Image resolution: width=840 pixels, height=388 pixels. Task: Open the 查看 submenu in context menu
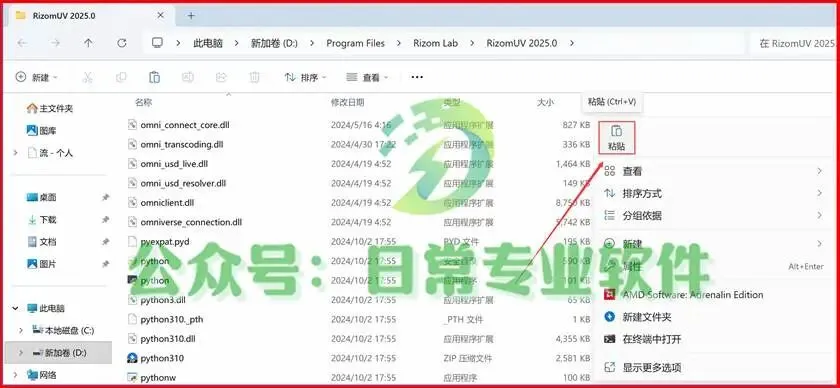pos(712,171)
